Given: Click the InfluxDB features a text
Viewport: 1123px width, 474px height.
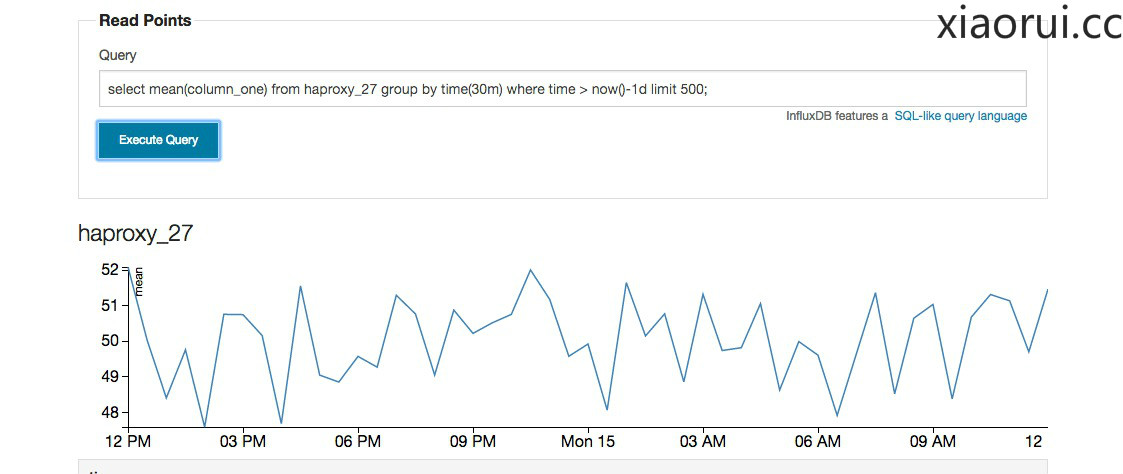Looking at the screenshot, I should pos(837,116).
